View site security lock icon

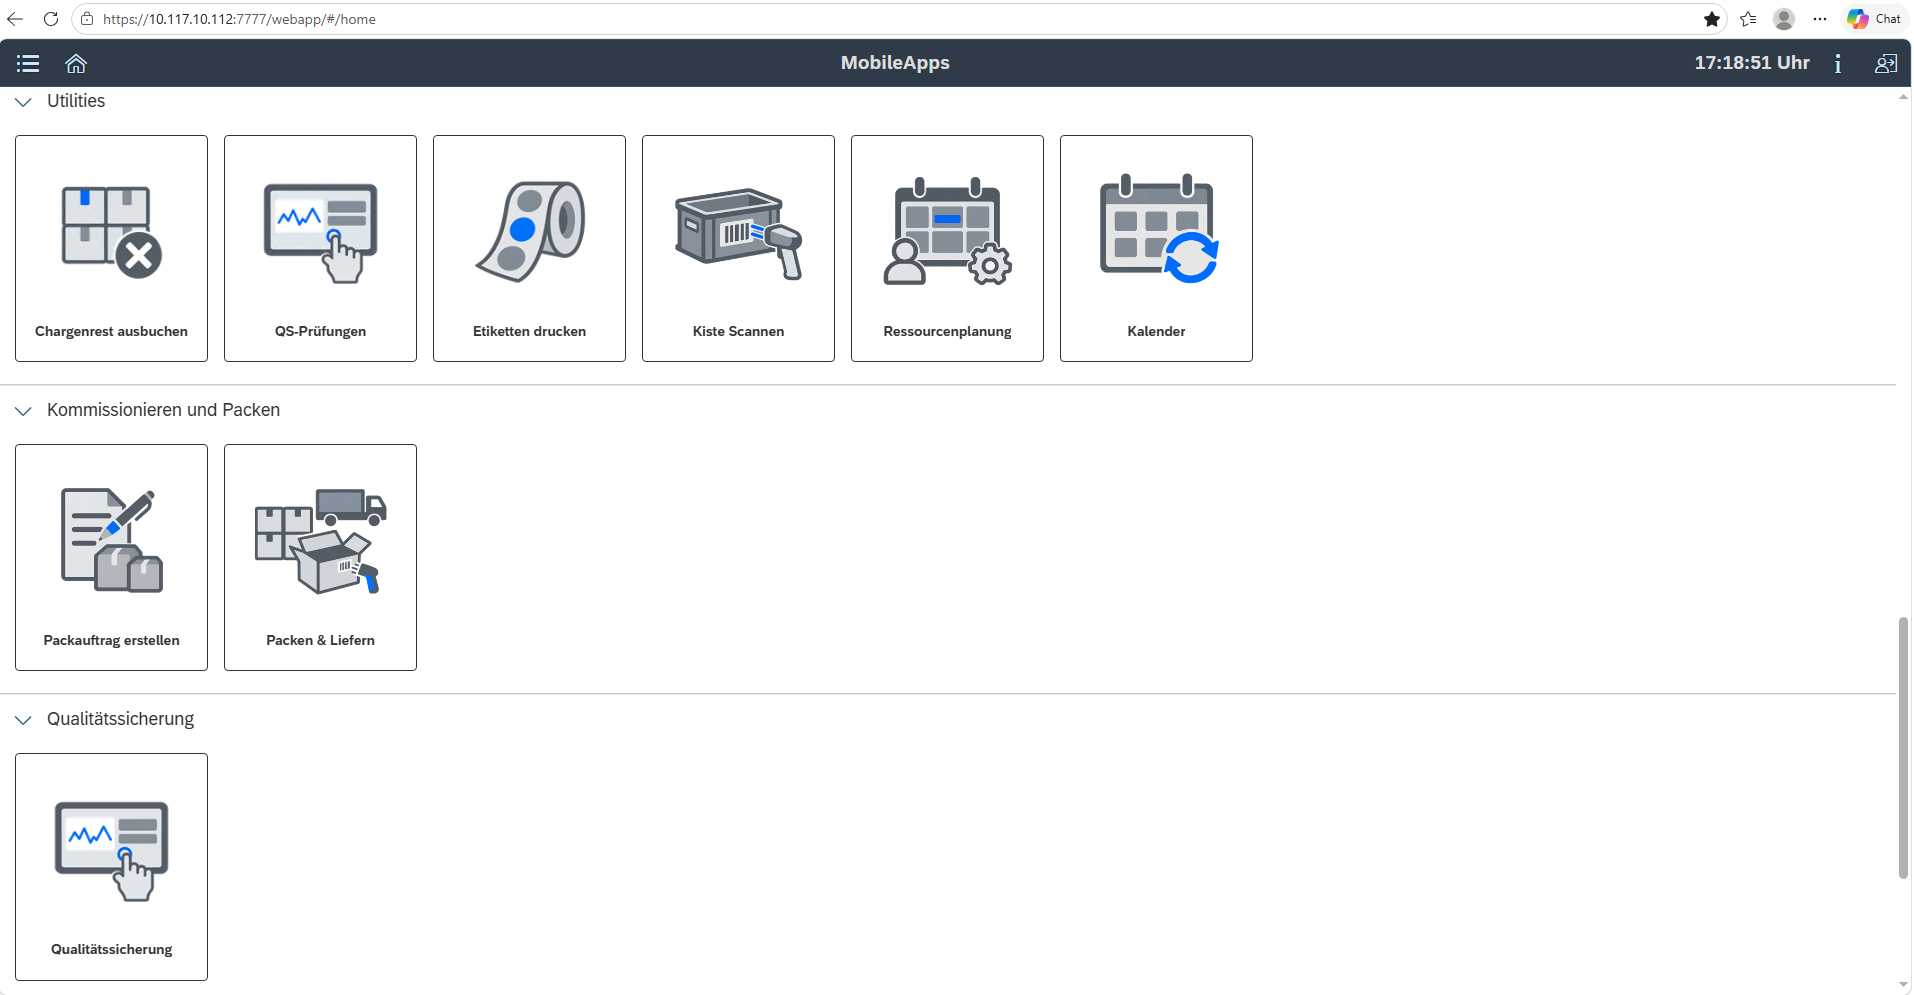click(x=87, y=19)
